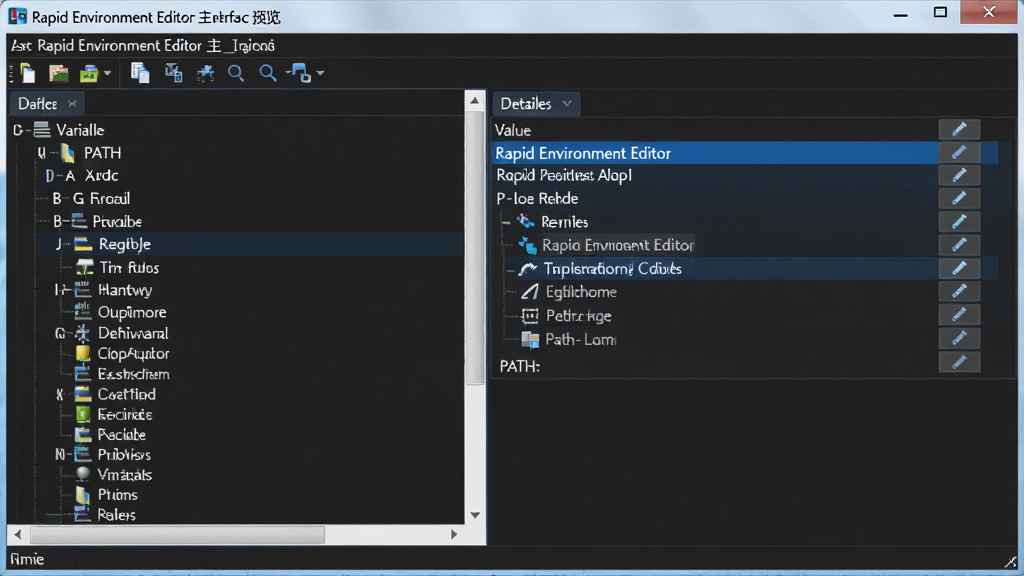Click the Regibje folder icon

click(83, 244)
